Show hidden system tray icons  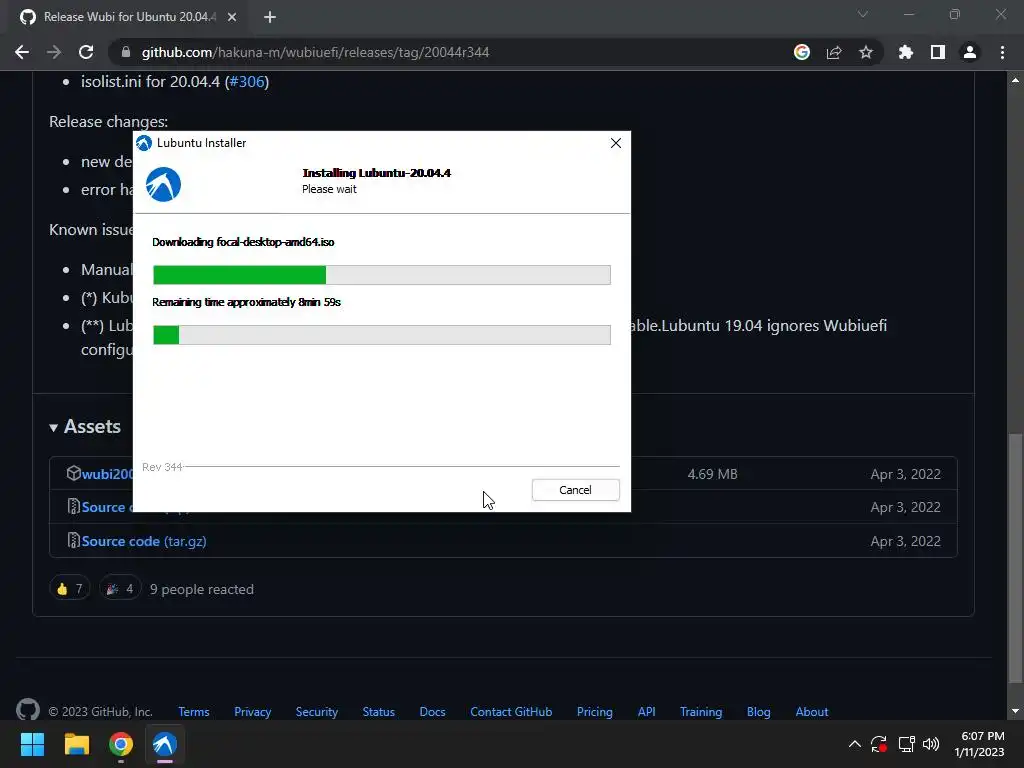[x=854, y=744]
